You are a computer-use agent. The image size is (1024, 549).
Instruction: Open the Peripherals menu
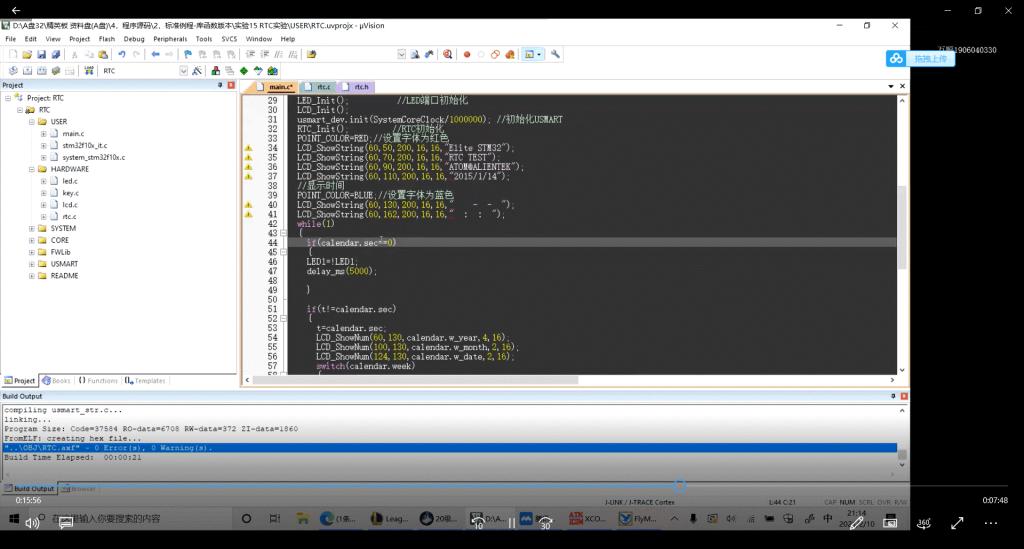(169, 38)
